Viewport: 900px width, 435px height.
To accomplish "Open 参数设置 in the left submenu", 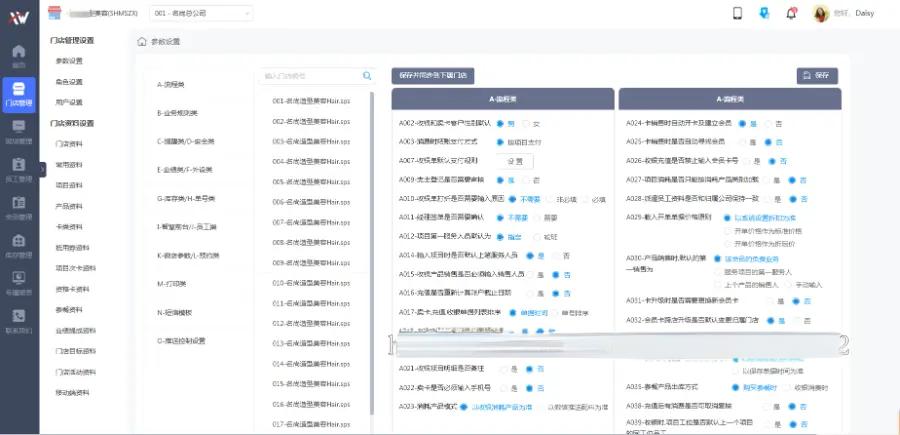I will pyautogui.click(x=69, y=61).
